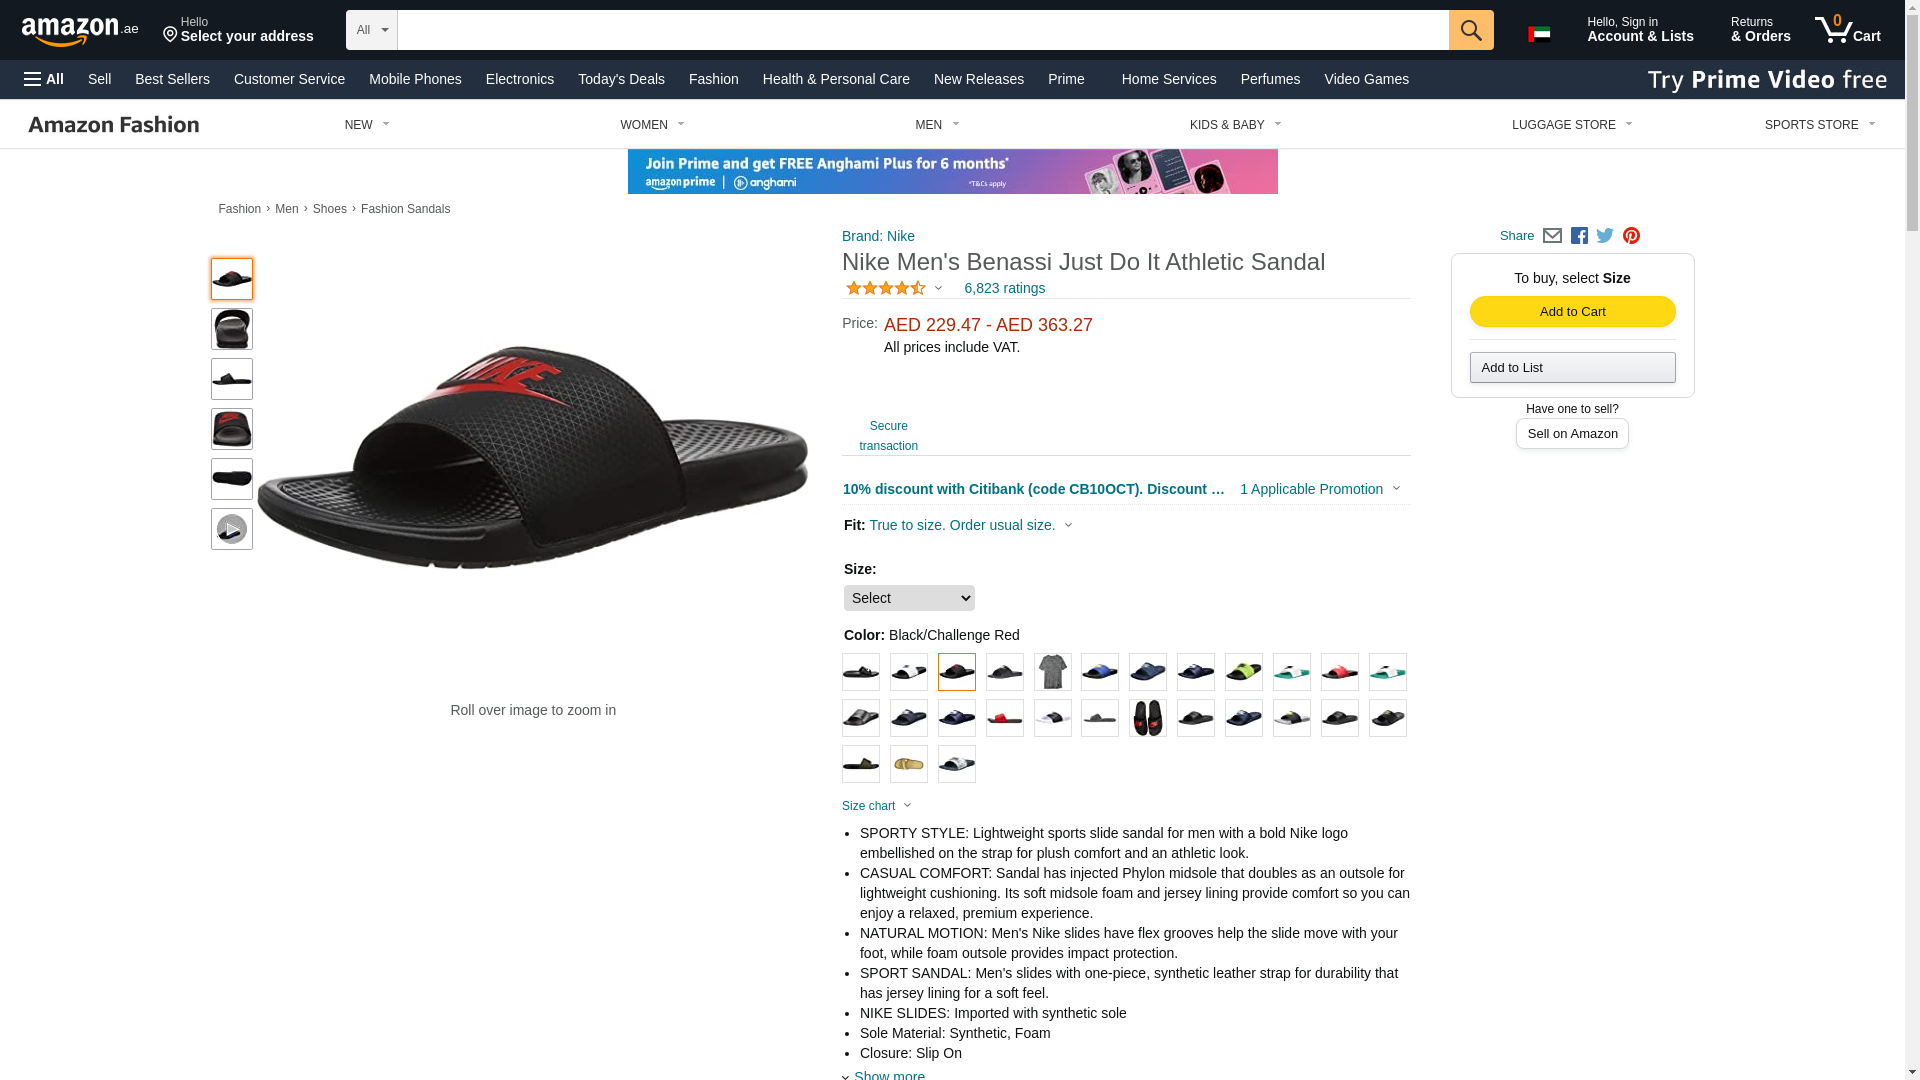Expand star ratings breakdown arrow

click(x=938, y=289)
